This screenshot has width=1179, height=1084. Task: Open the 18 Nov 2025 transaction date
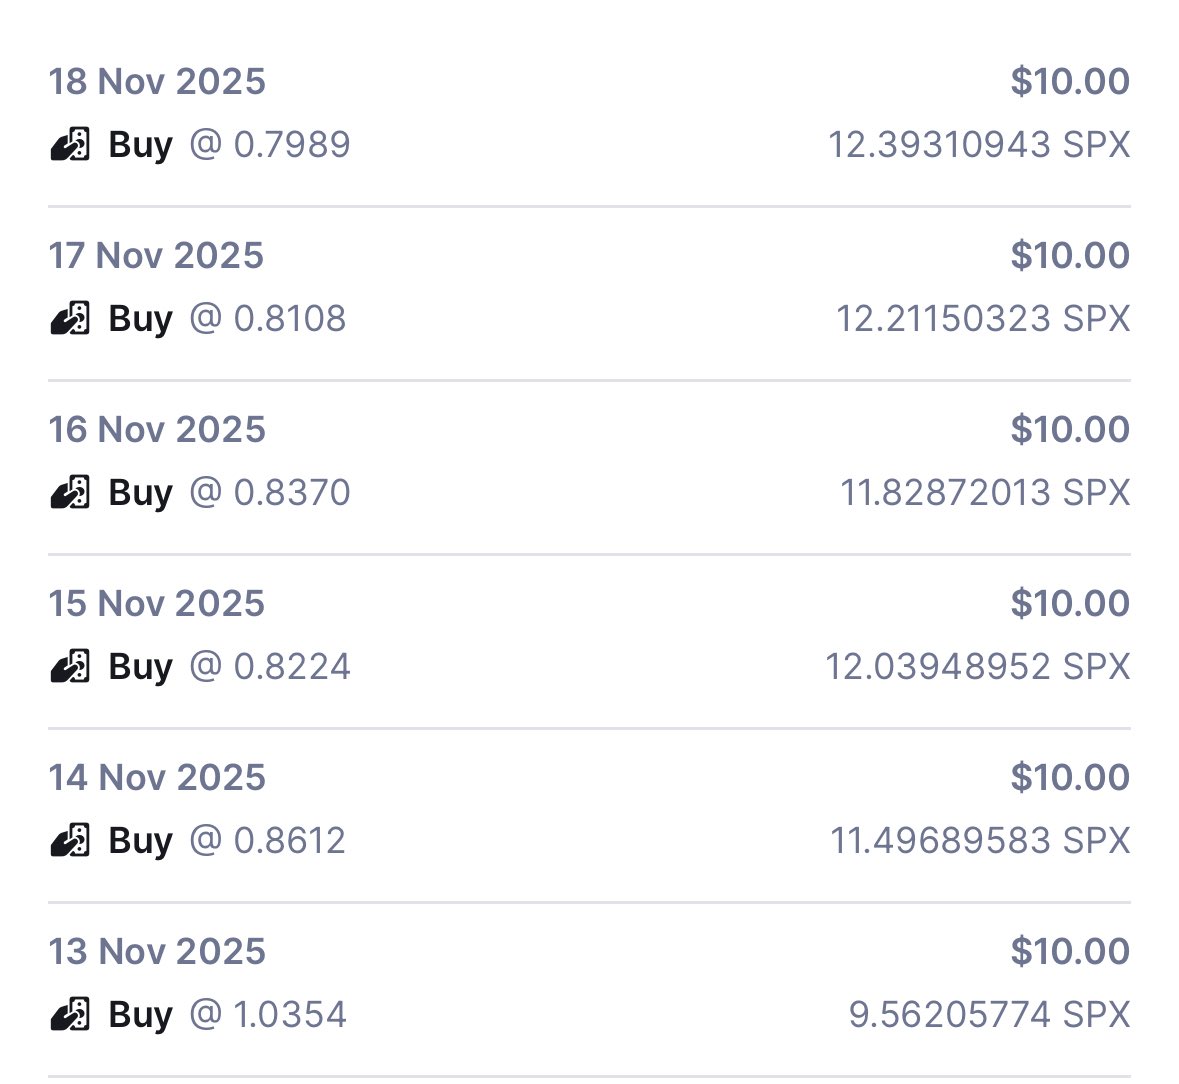tap(157, 81)
